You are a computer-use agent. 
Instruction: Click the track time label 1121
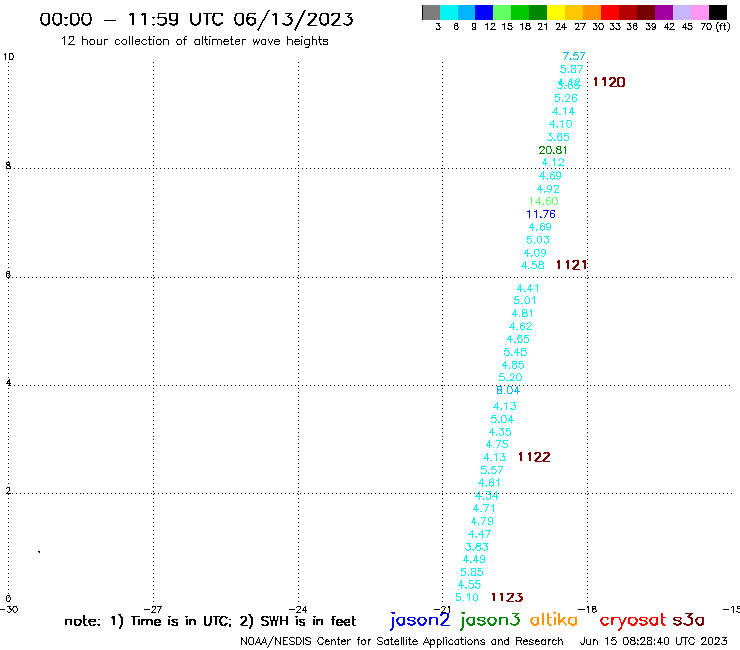[x=572, y=265]
